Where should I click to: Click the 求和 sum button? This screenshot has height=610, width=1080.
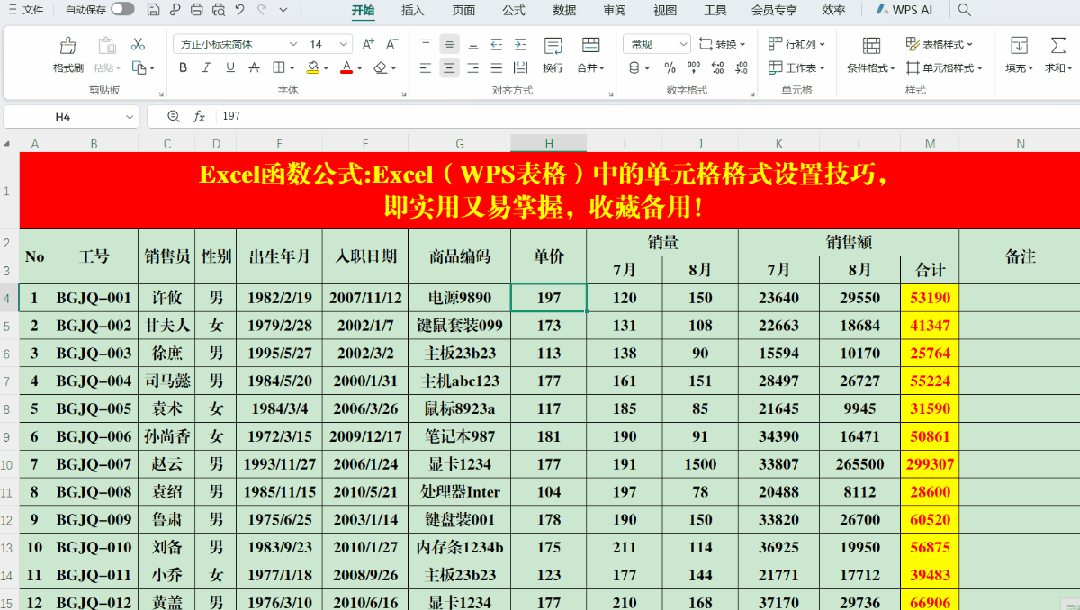click(1058, 55)
